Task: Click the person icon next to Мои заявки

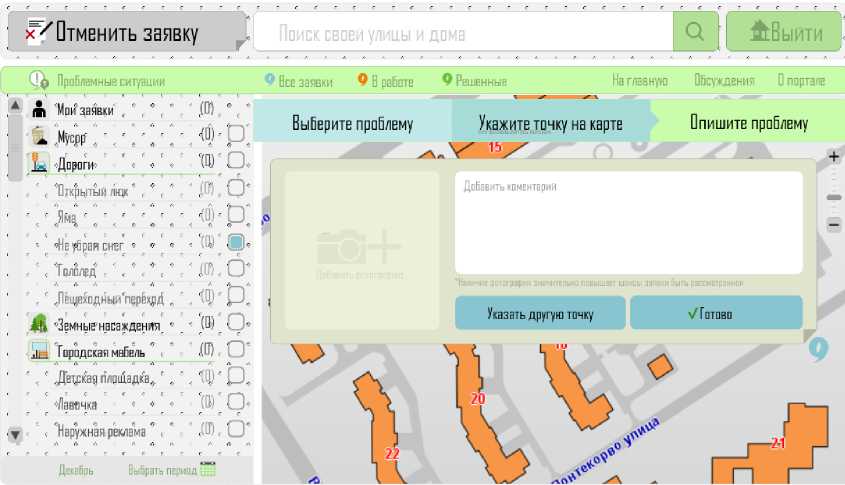Action: [x=39, y=109]
